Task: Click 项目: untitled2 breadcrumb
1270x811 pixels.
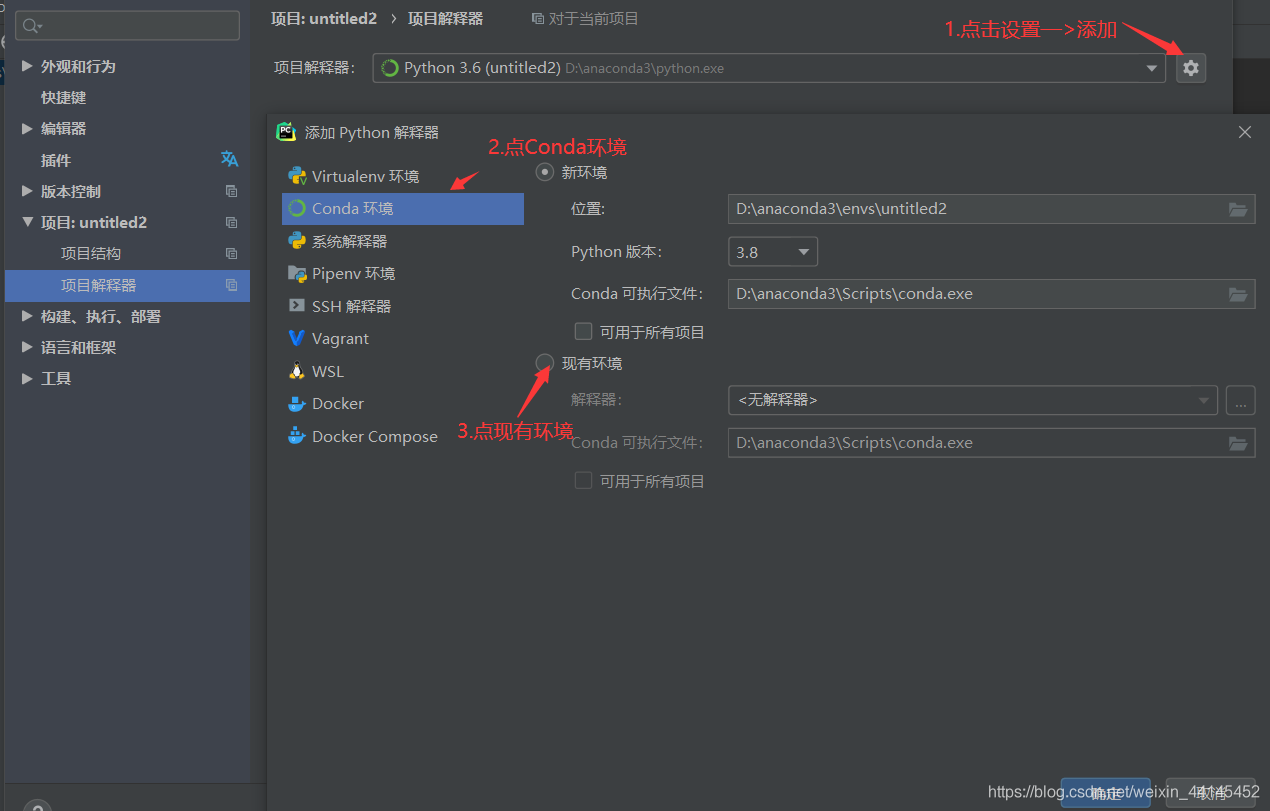Action: (x=324, y=18)
